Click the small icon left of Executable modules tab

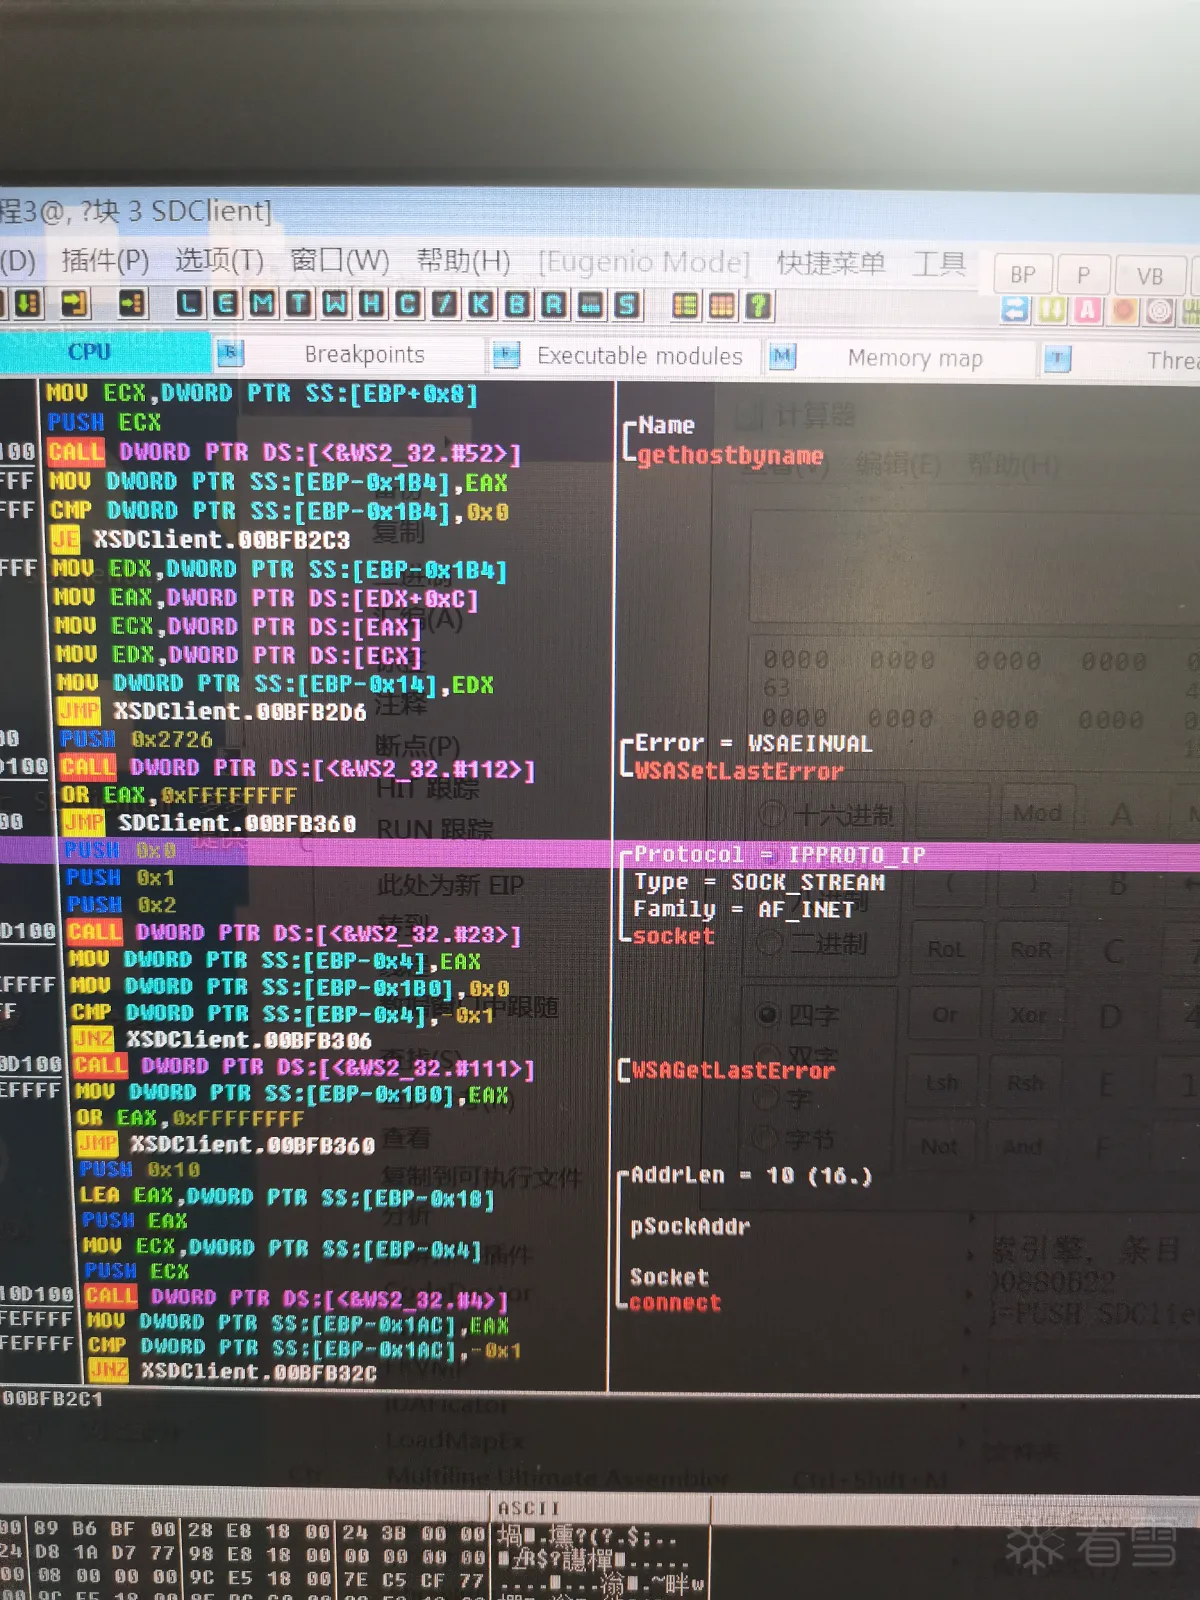pos(507,354)
